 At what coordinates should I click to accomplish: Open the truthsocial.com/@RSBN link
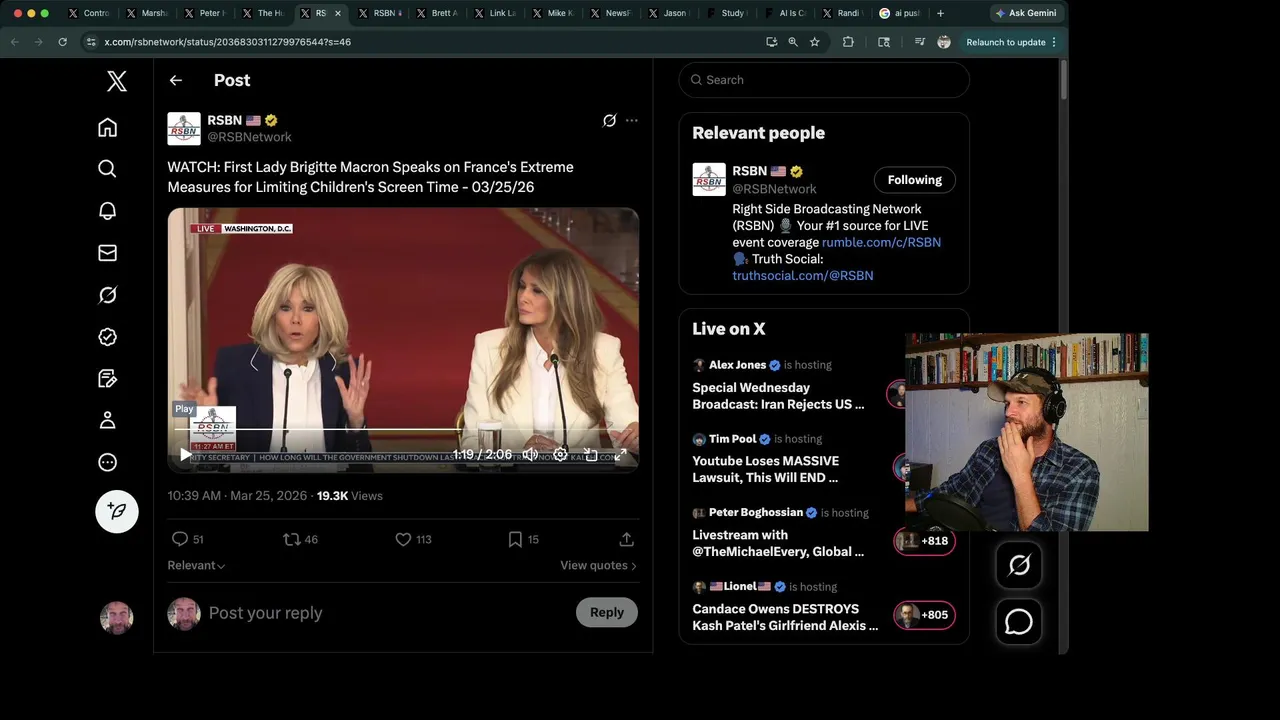tap(803, 275)
